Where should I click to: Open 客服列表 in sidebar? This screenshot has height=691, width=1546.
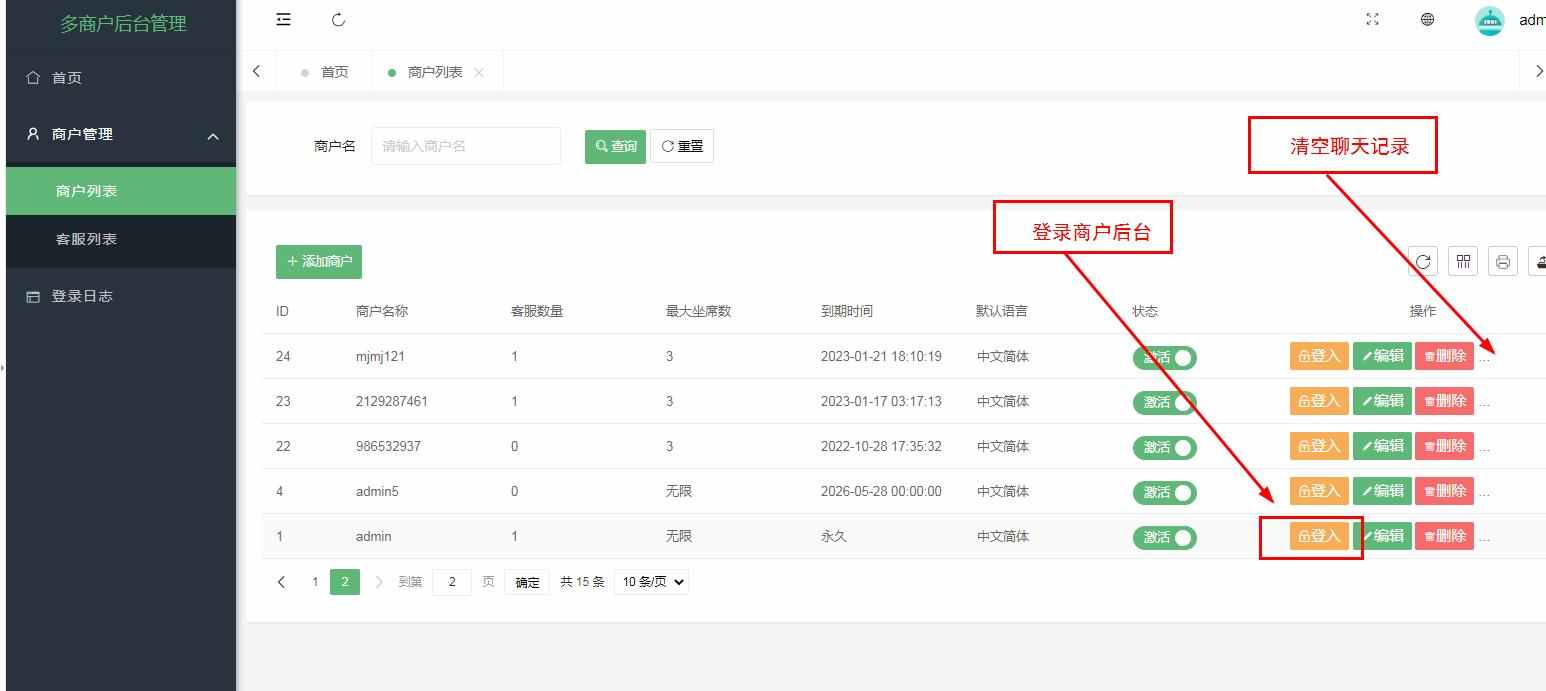(121, 239)
